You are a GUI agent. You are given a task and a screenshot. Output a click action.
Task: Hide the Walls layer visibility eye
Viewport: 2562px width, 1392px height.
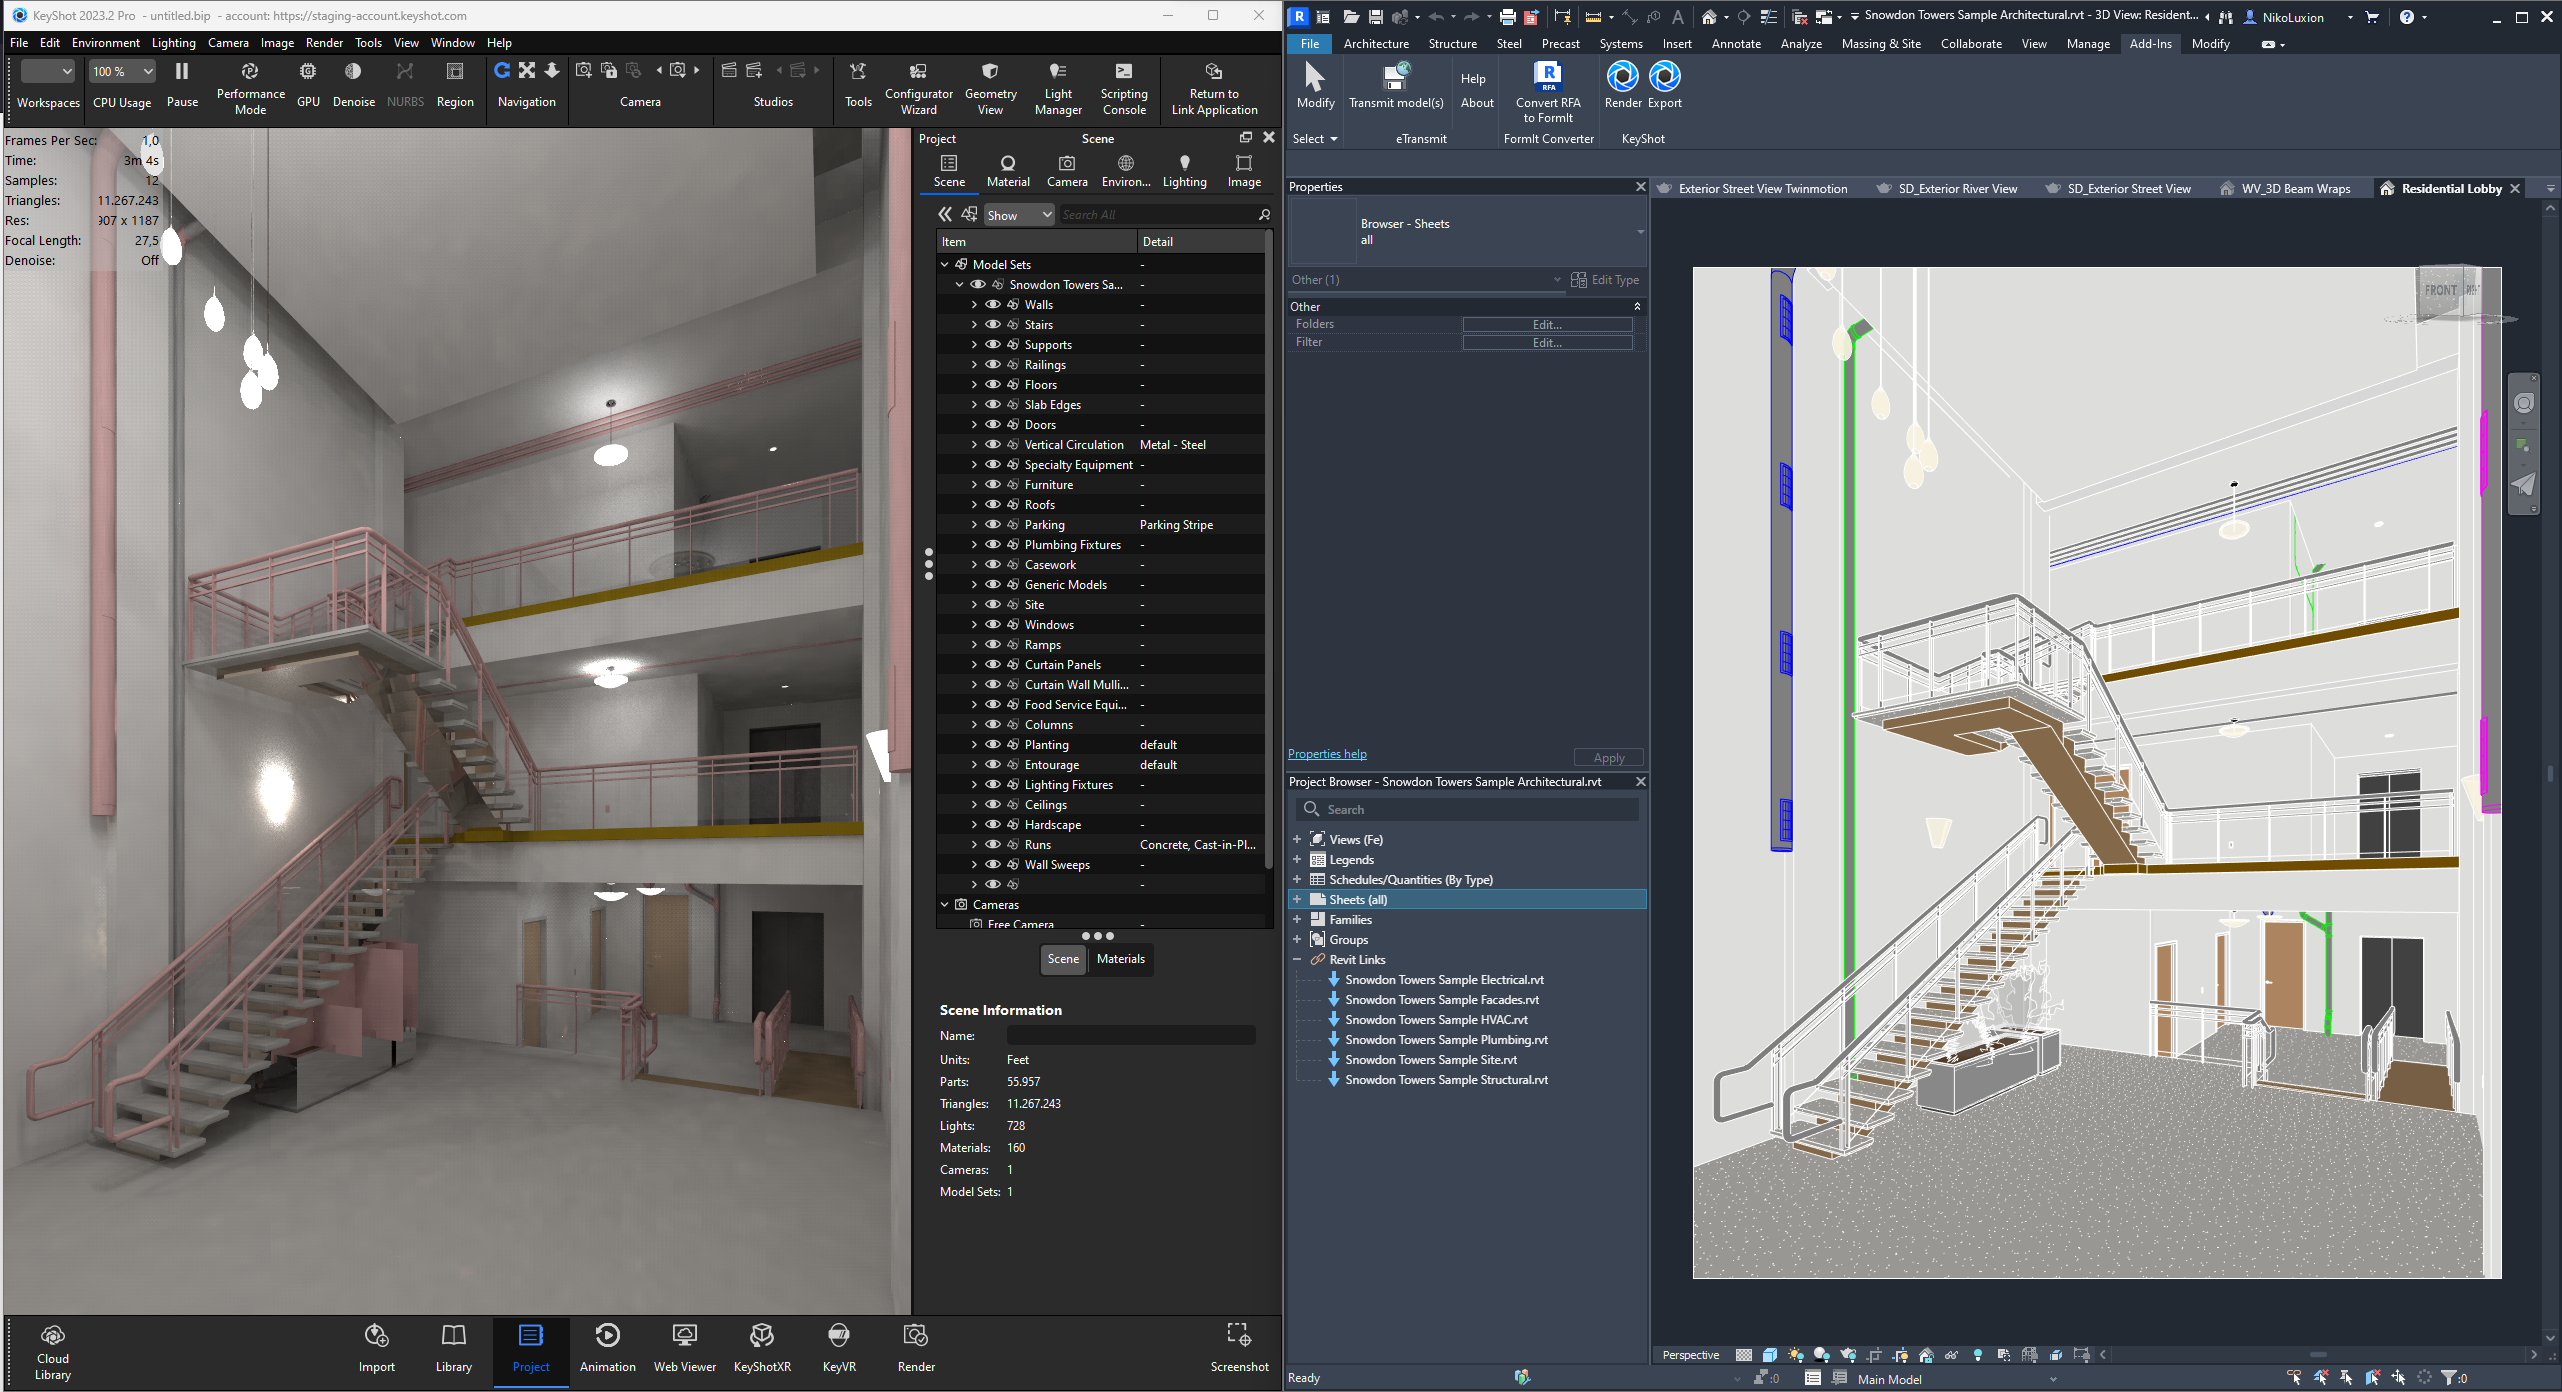993,305
